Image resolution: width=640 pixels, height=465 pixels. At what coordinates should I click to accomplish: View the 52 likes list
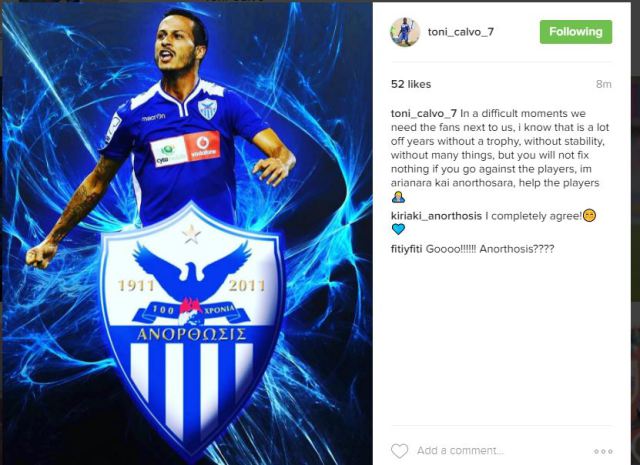tap(411, 84)
